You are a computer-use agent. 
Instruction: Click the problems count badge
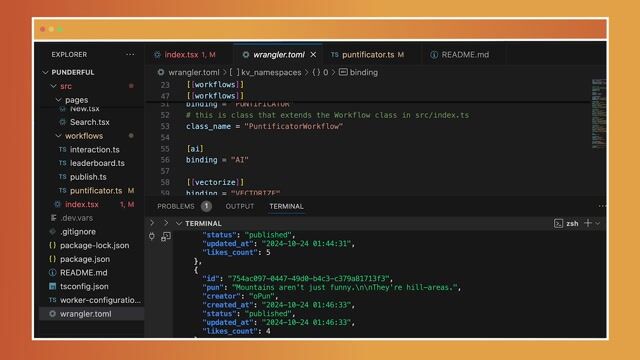click(x=206, y=207)
